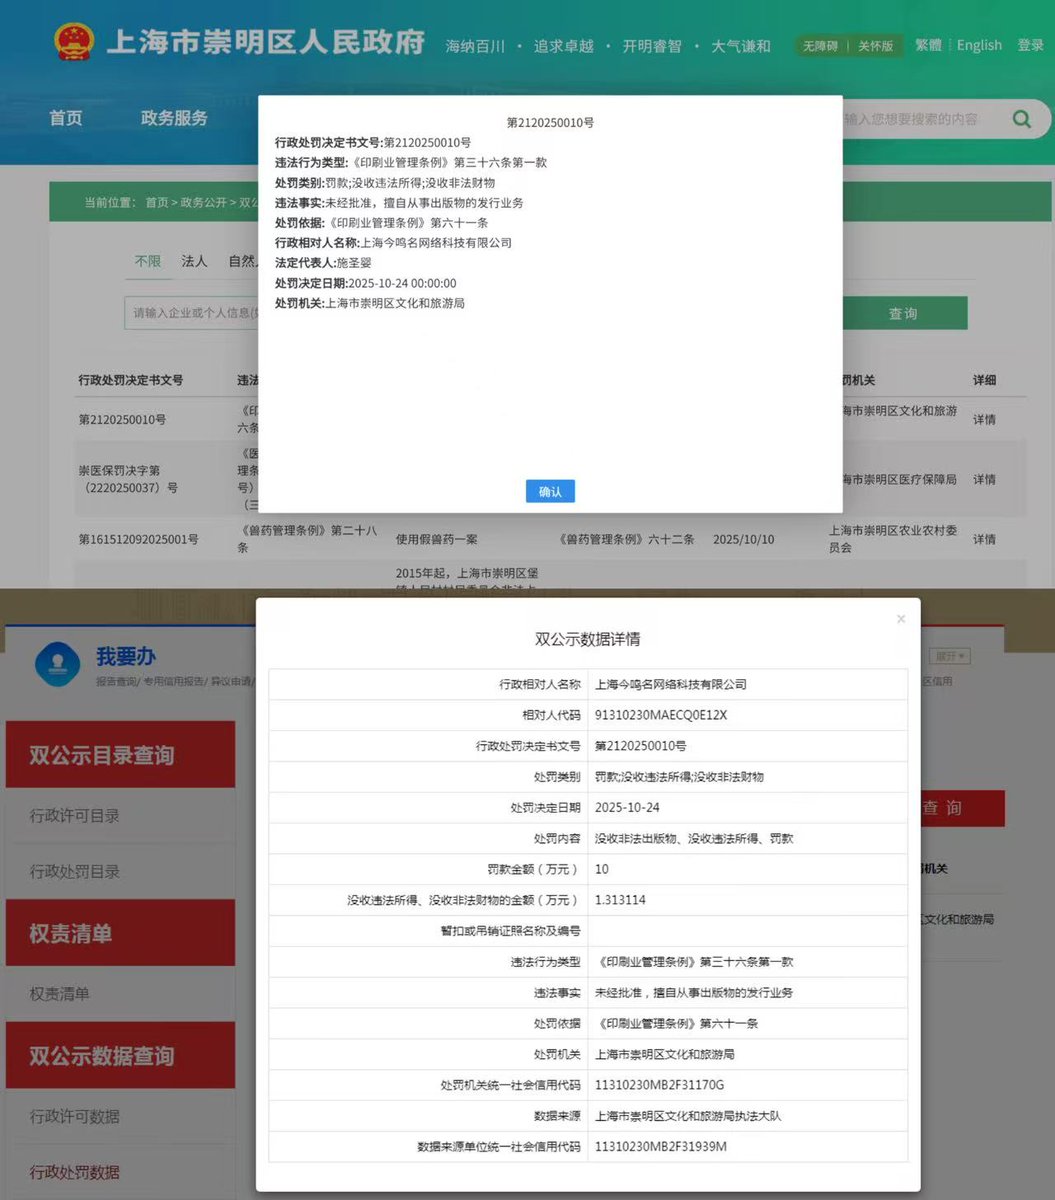Click the value 1.313114 in dialog

(x=620, y=900)
